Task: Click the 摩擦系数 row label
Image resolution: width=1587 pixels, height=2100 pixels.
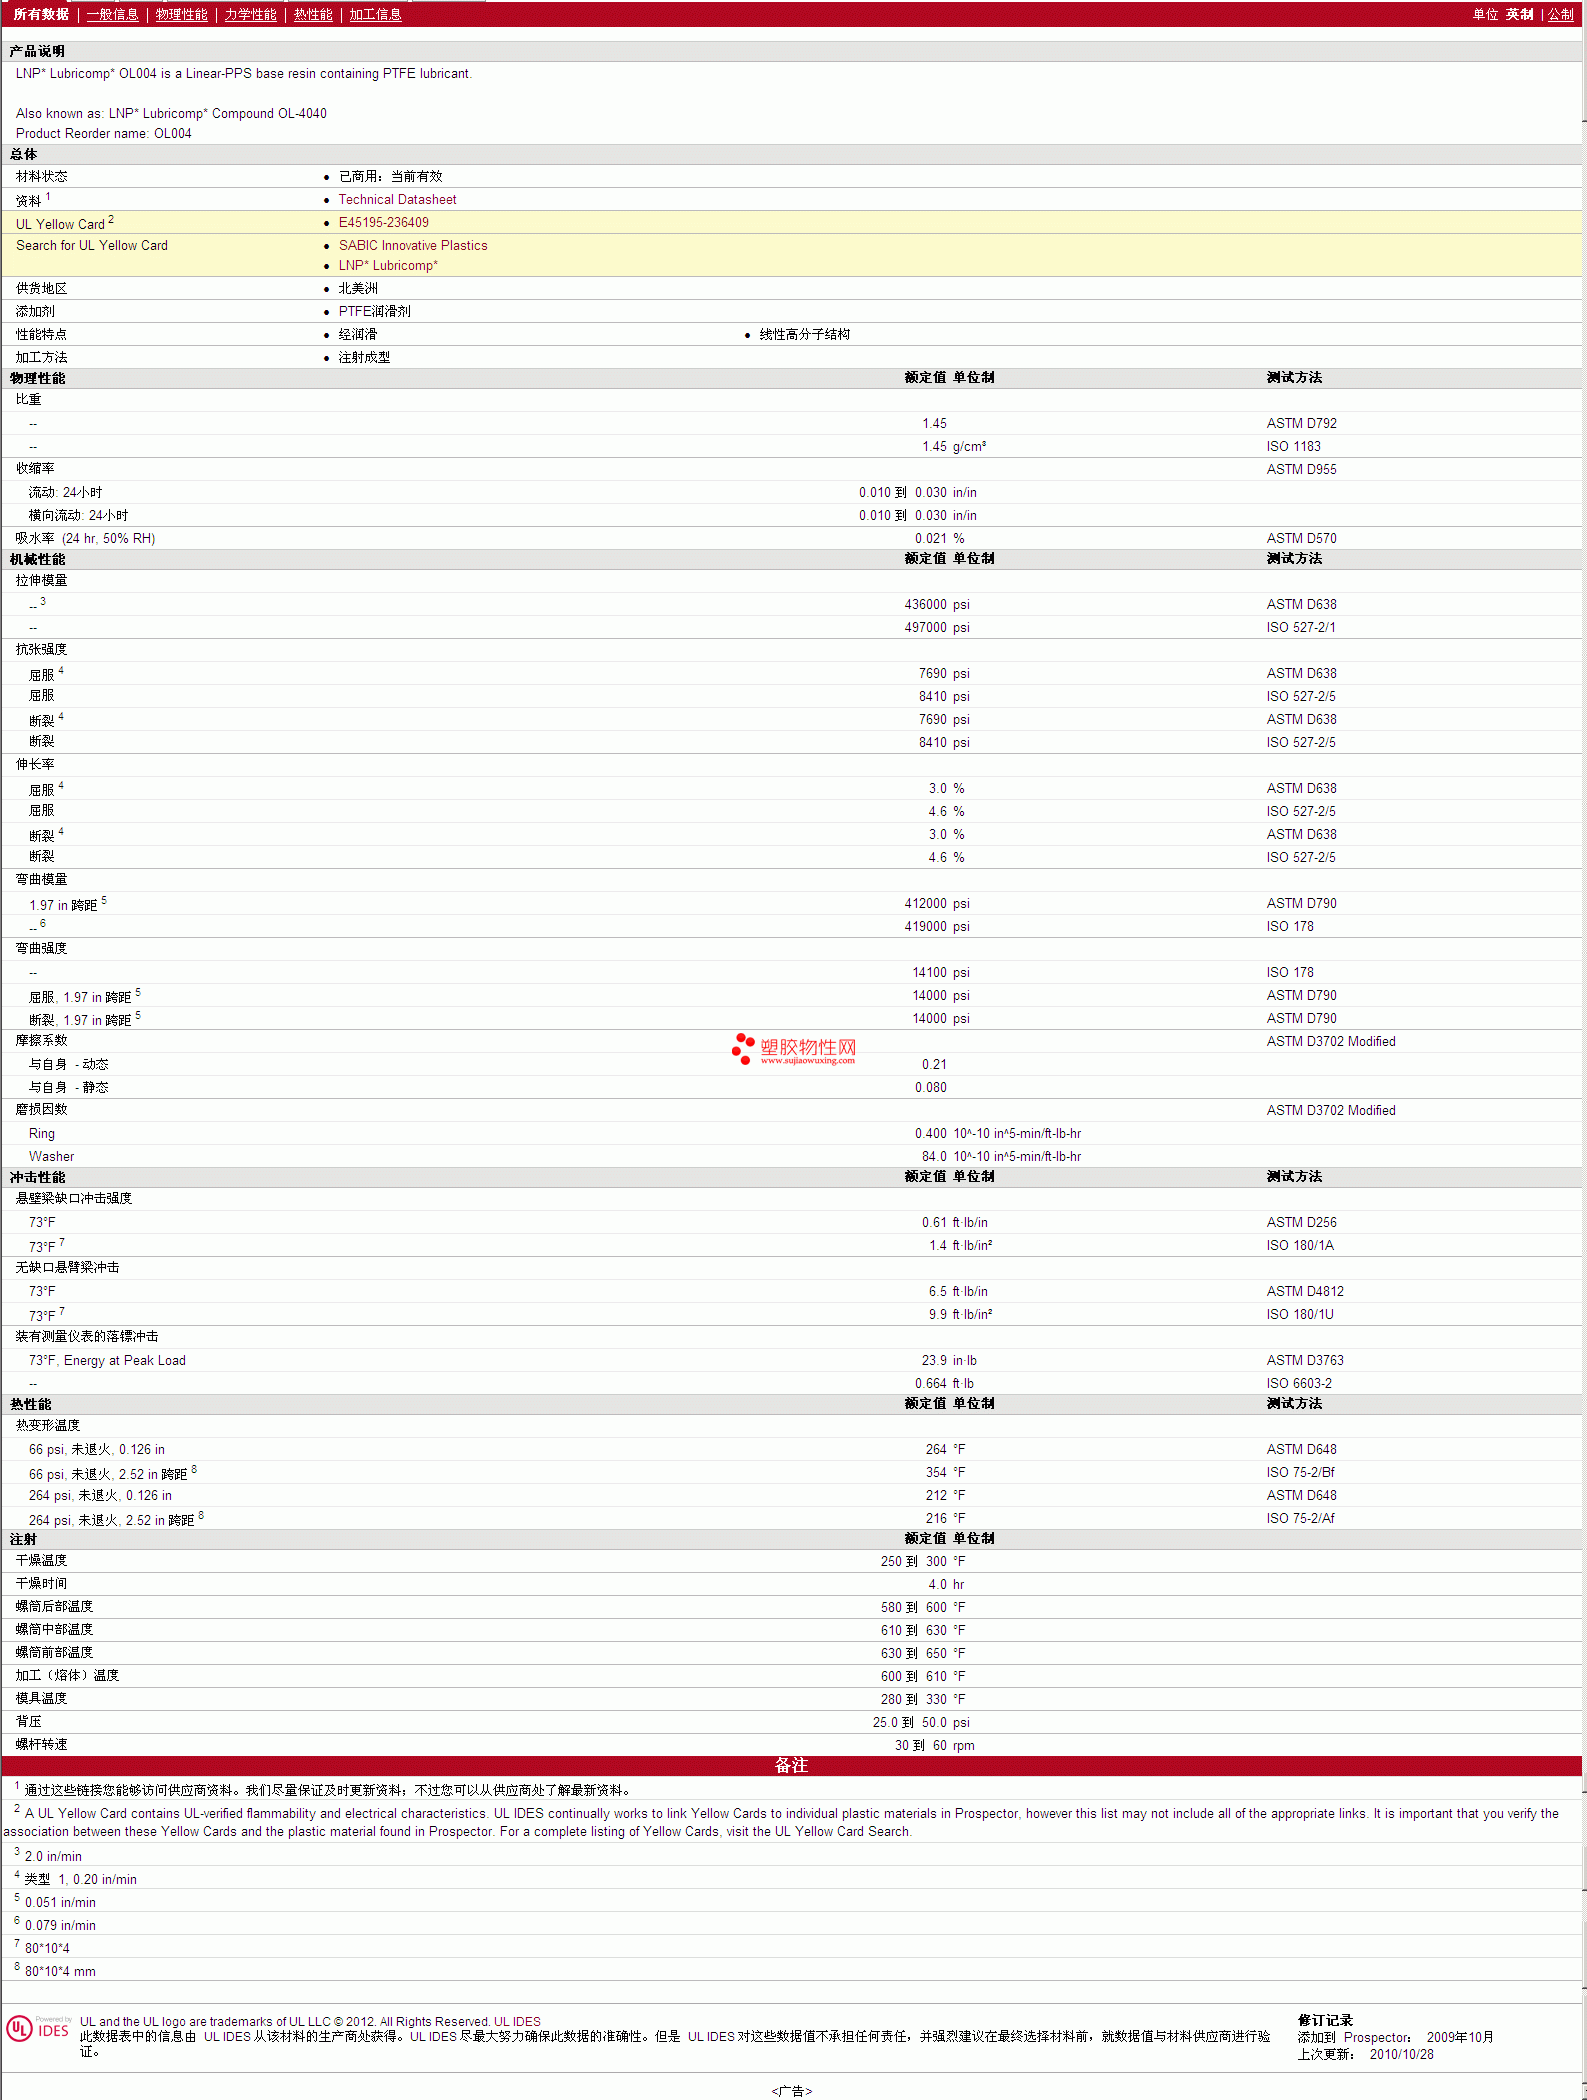Action: coord(41,1040)
